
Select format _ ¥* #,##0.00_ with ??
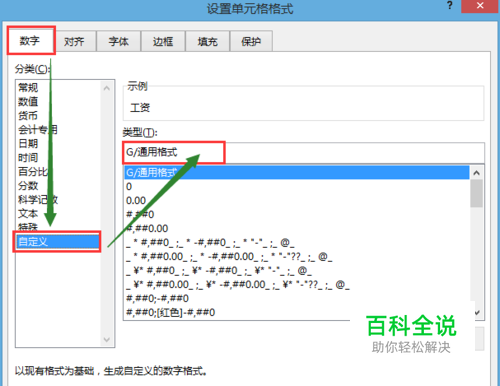(x=297, y=284)
